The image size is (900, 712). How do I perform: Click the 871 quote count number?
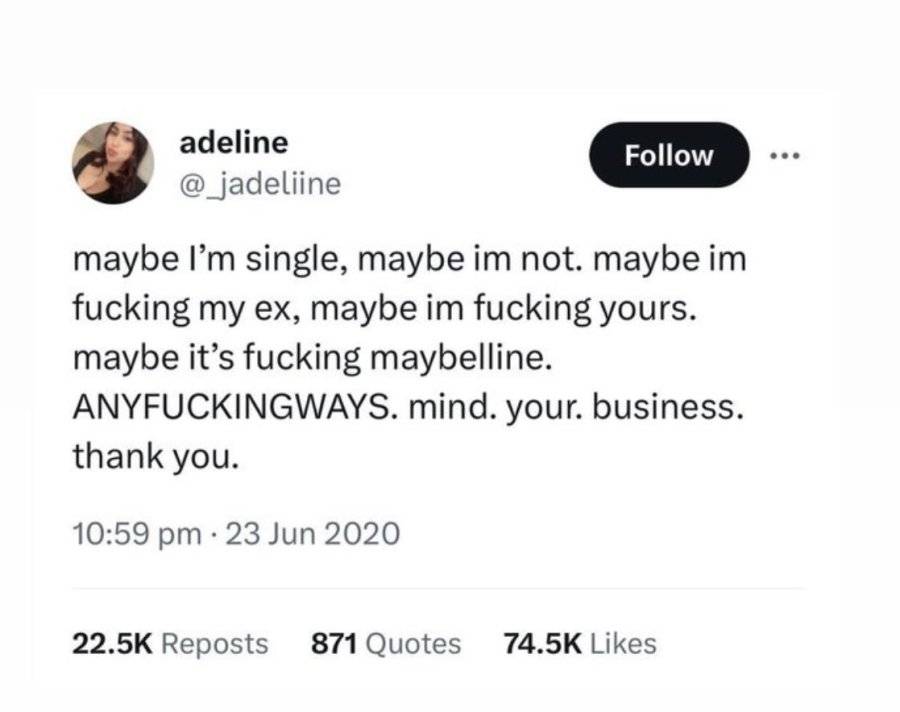(334, 643)
